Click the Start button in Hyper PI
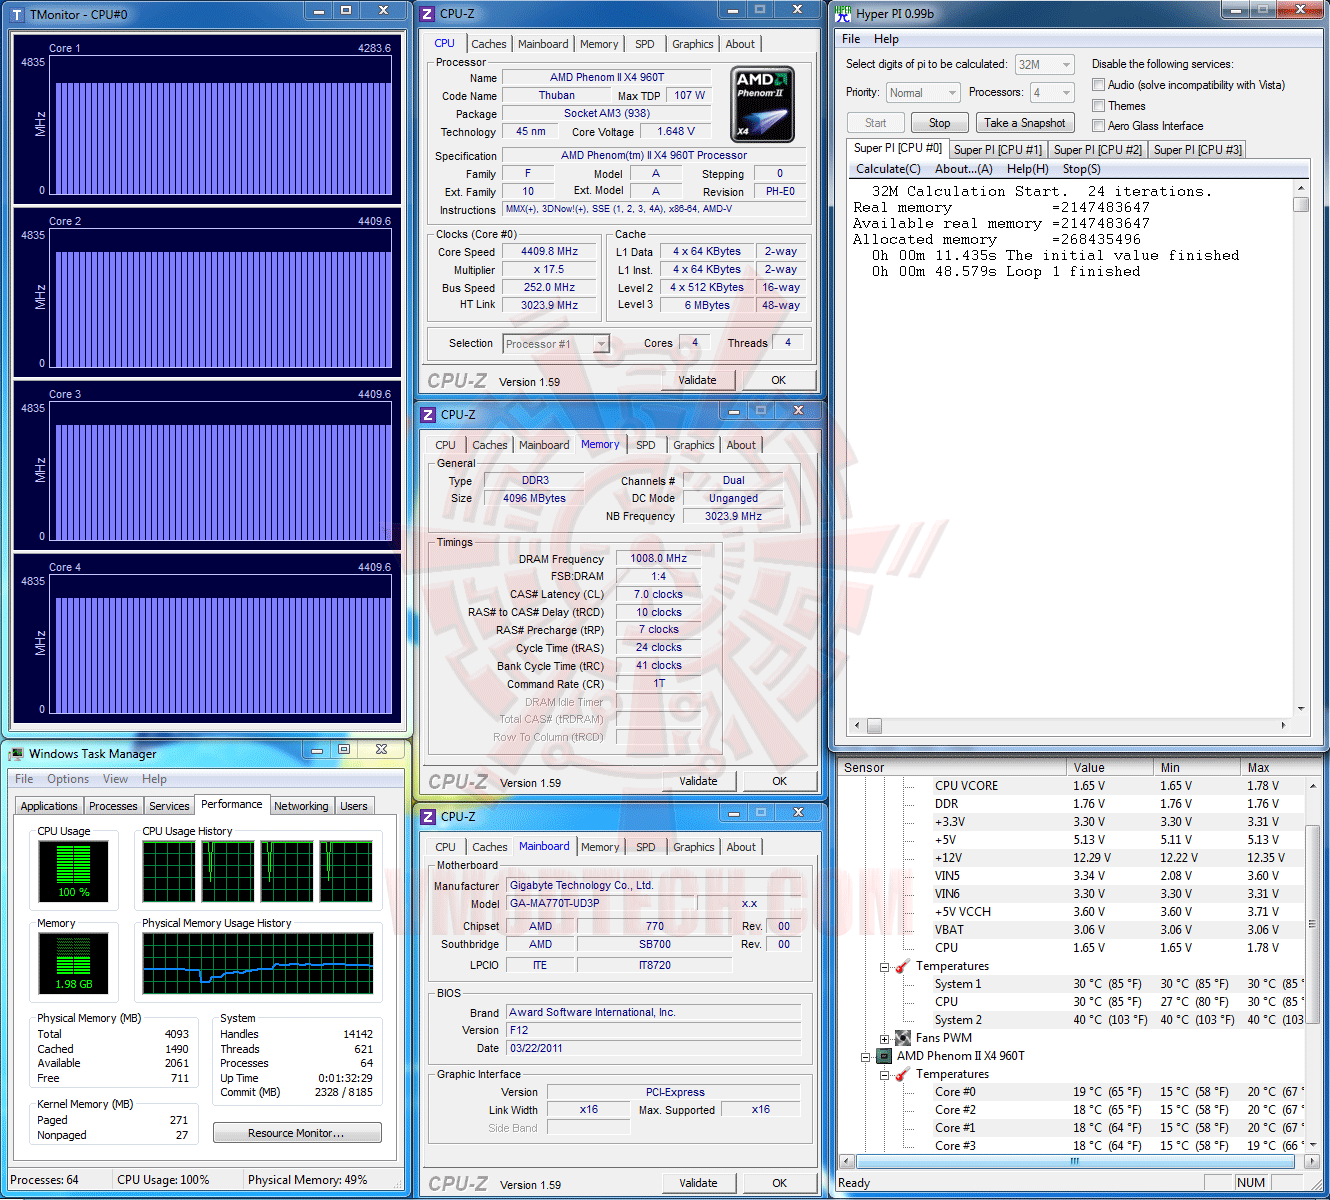The width and height of the screenshot is (1330, 1200). coord(876,123)
